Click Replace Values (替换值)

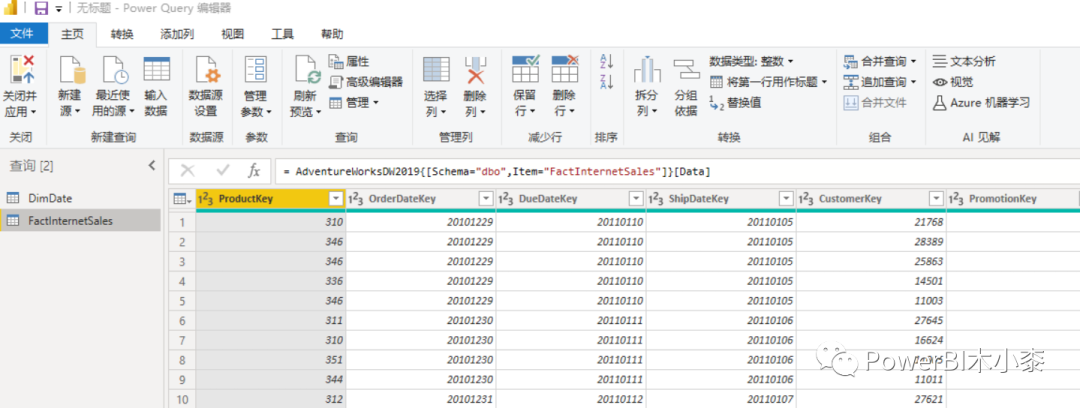pos(735,103)
